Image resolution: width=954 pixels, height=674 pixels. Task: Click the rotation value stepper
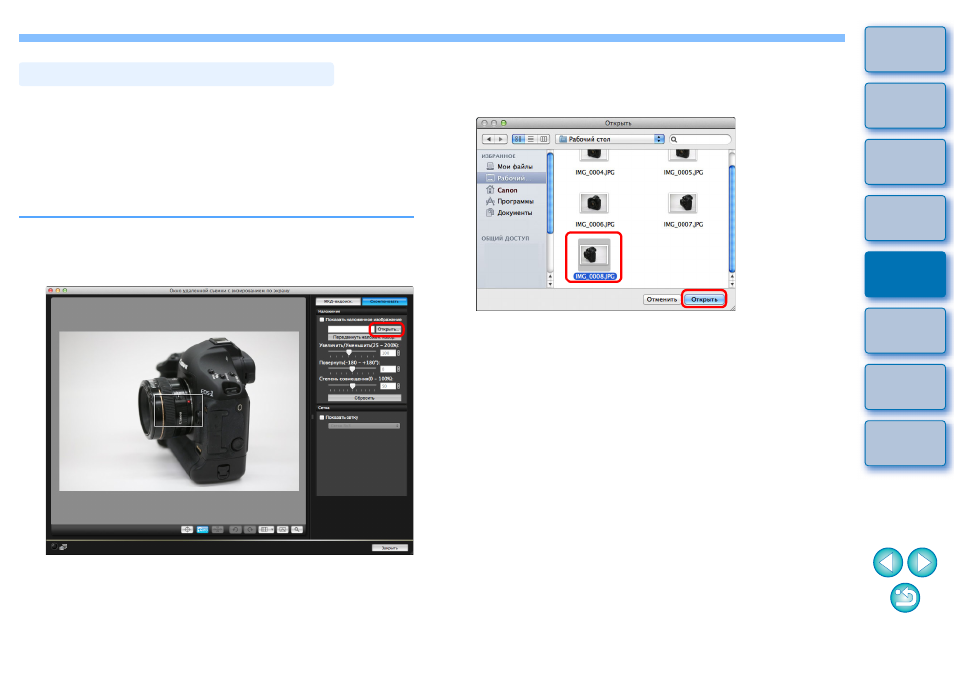tap(399, 369)
